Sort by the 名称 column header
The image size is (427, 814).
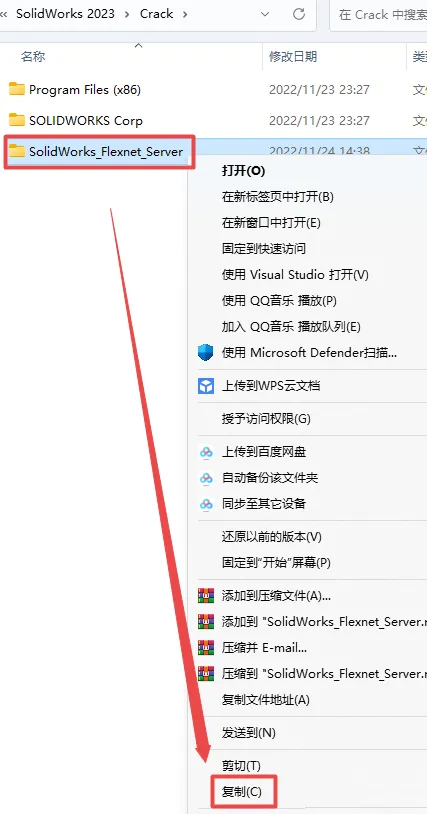tap(33, 57)
